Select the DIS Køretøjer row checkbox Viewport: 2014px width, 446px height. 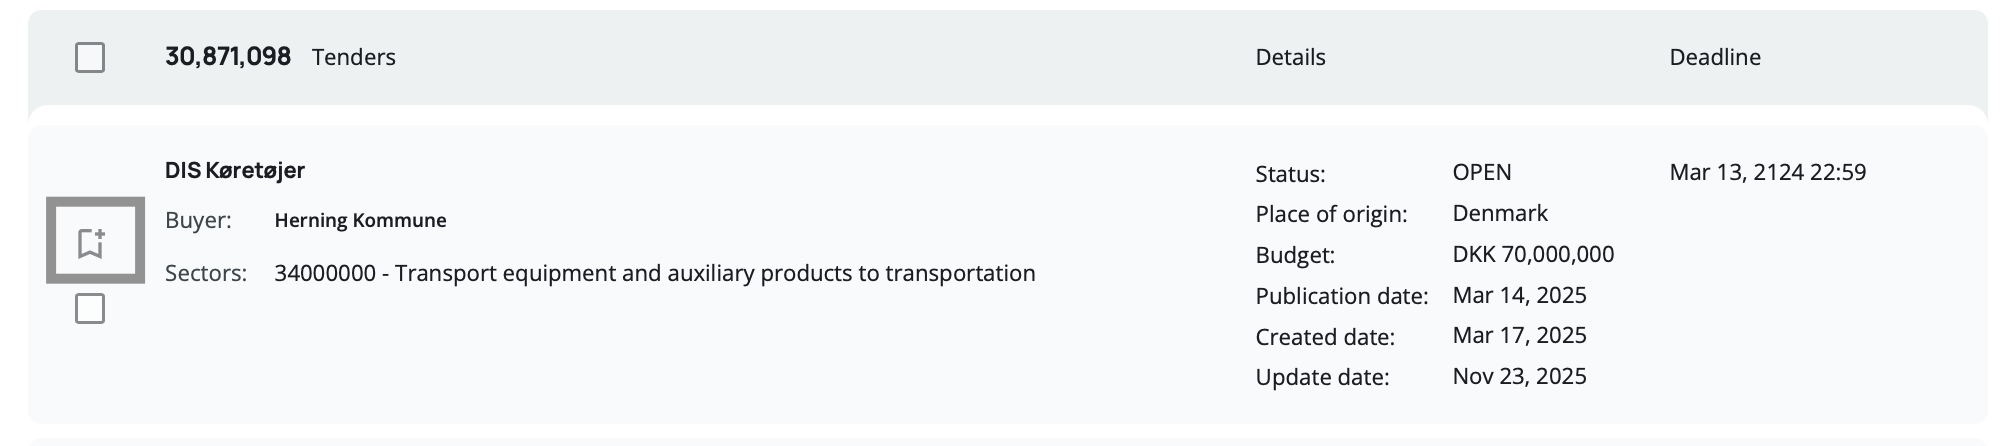tap(90, 309)
